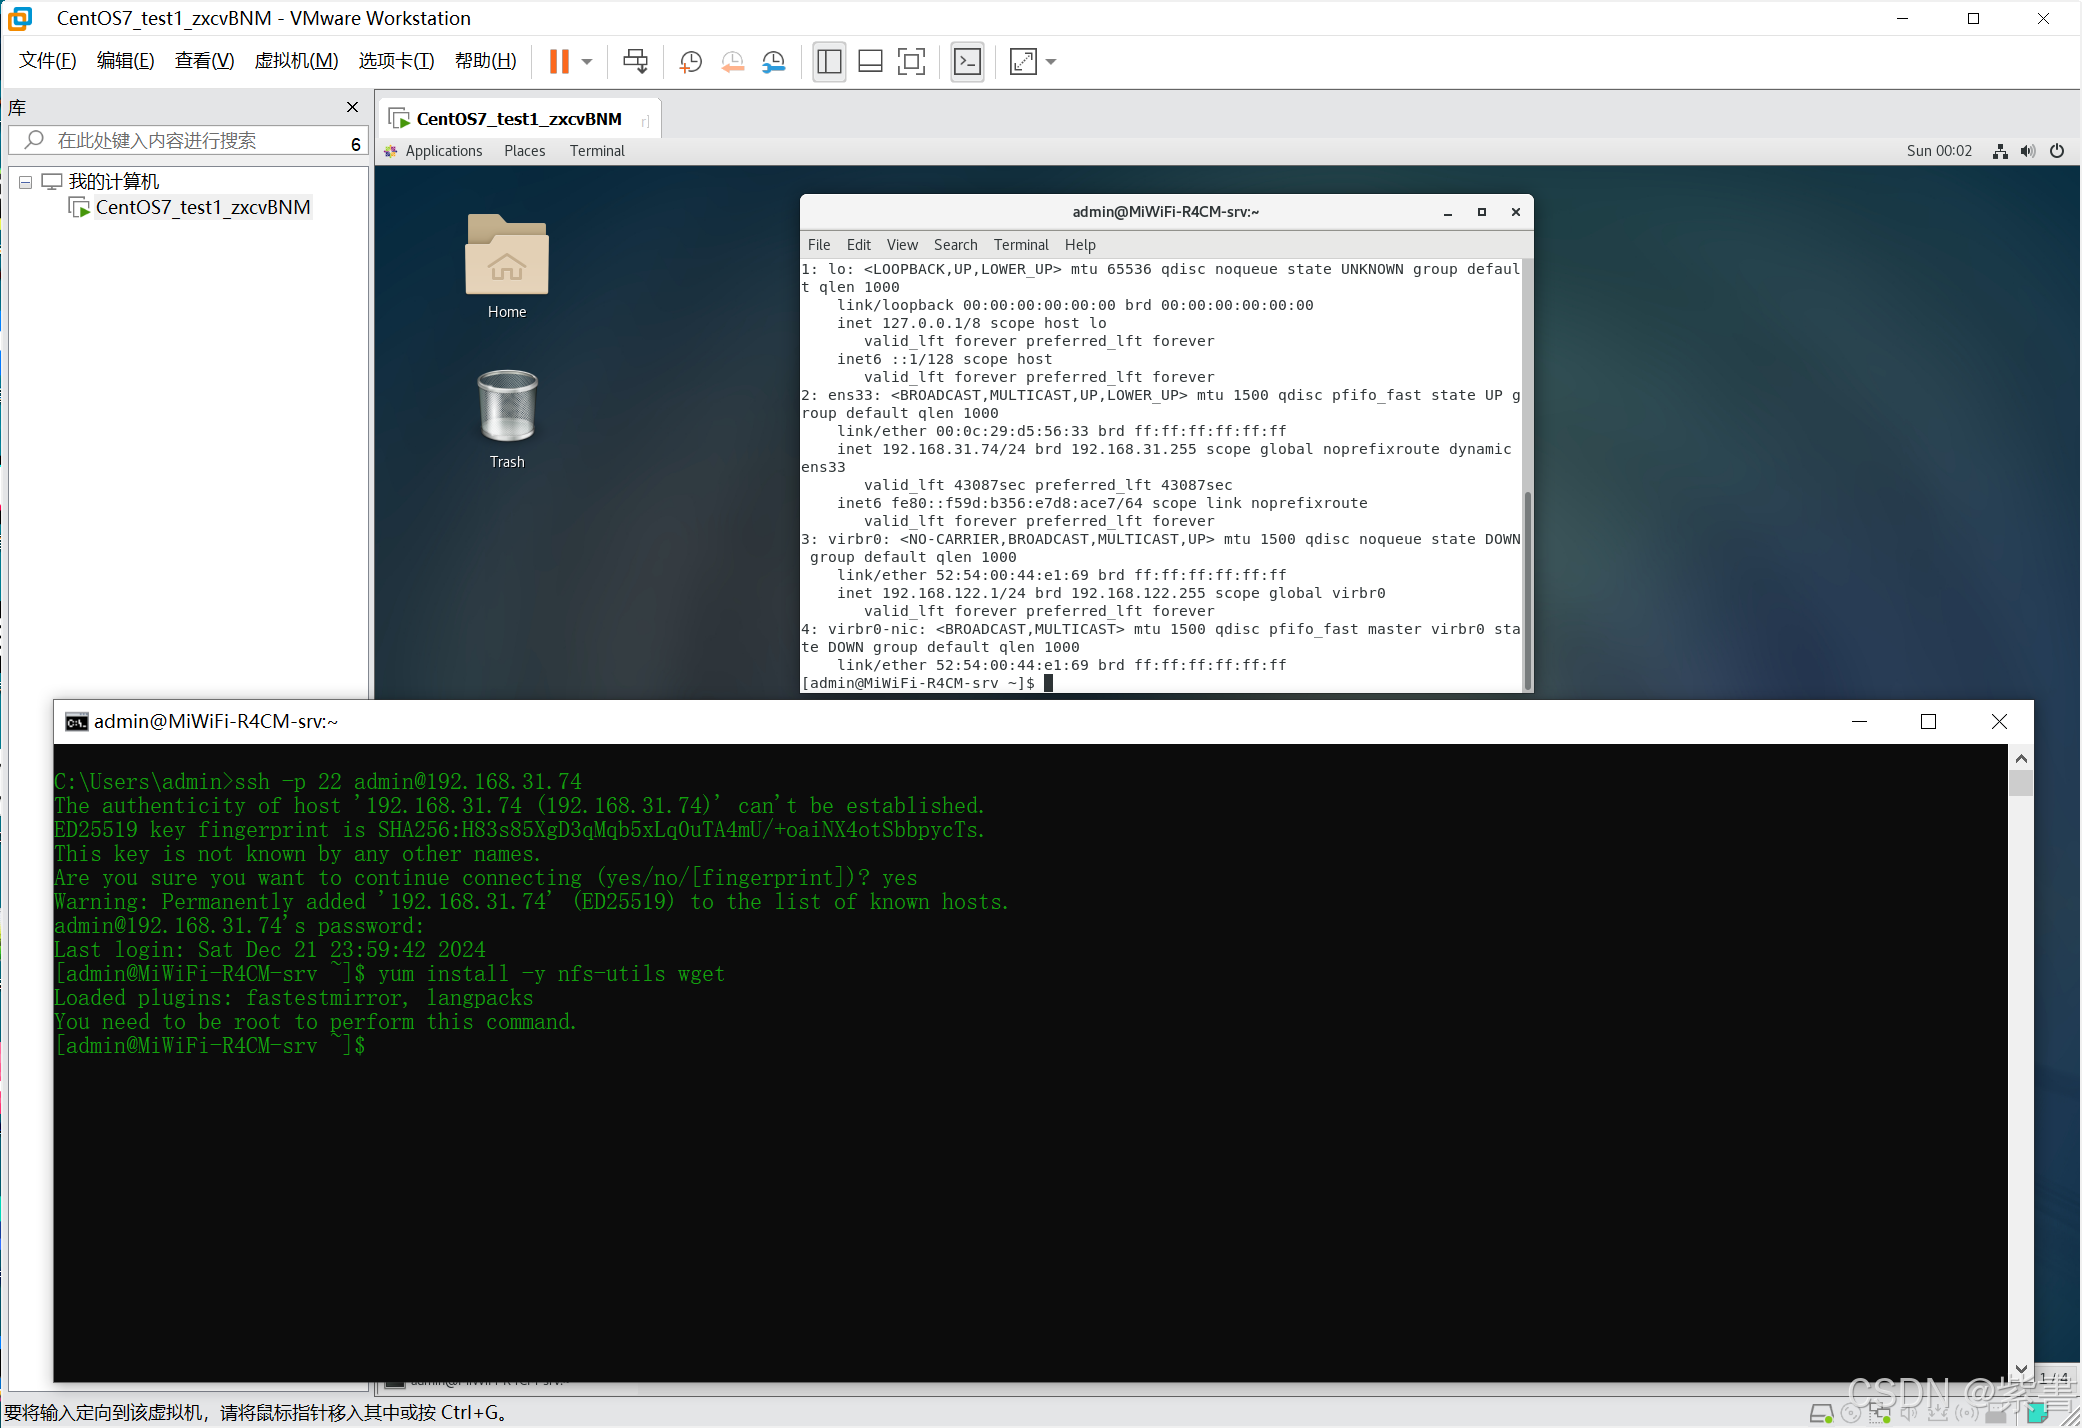Open power options dropdown next to pause
Viewport: 2082px width, 1428px height.
[587, 62]
